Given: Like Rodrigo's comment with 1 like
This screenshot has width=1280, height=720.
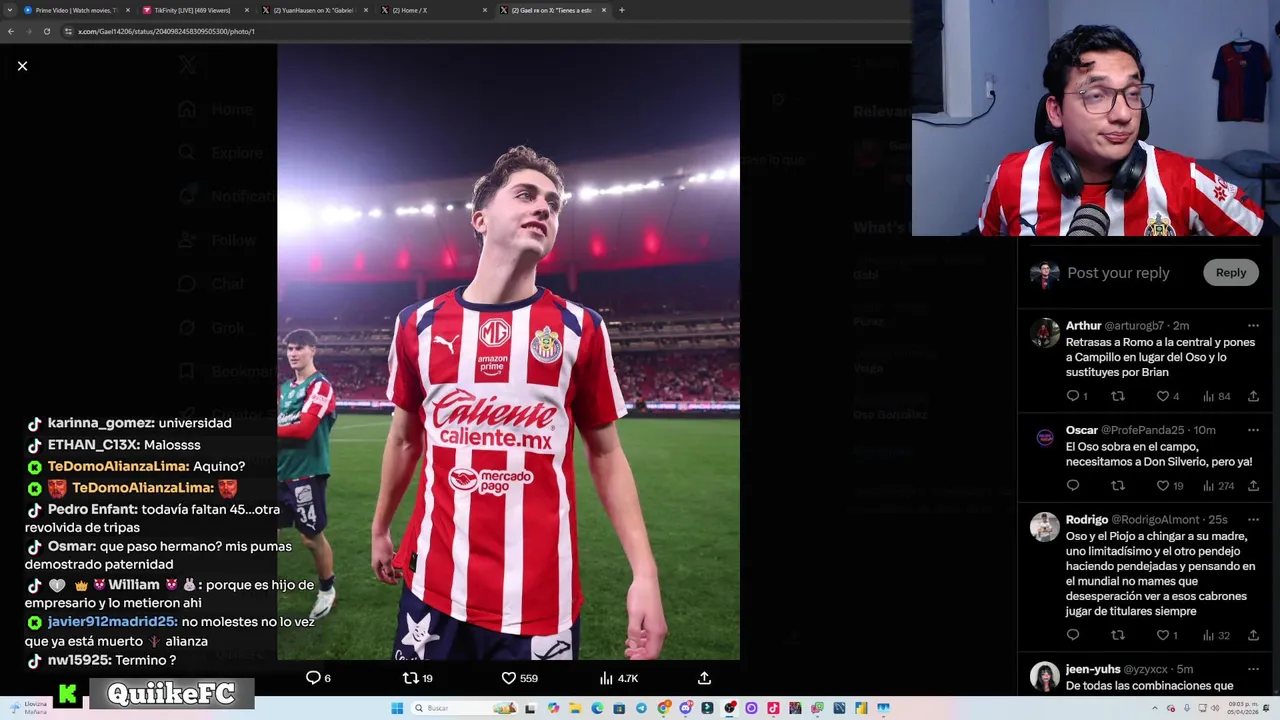Looking at the screenshot, I should [x=1167, y=635].
